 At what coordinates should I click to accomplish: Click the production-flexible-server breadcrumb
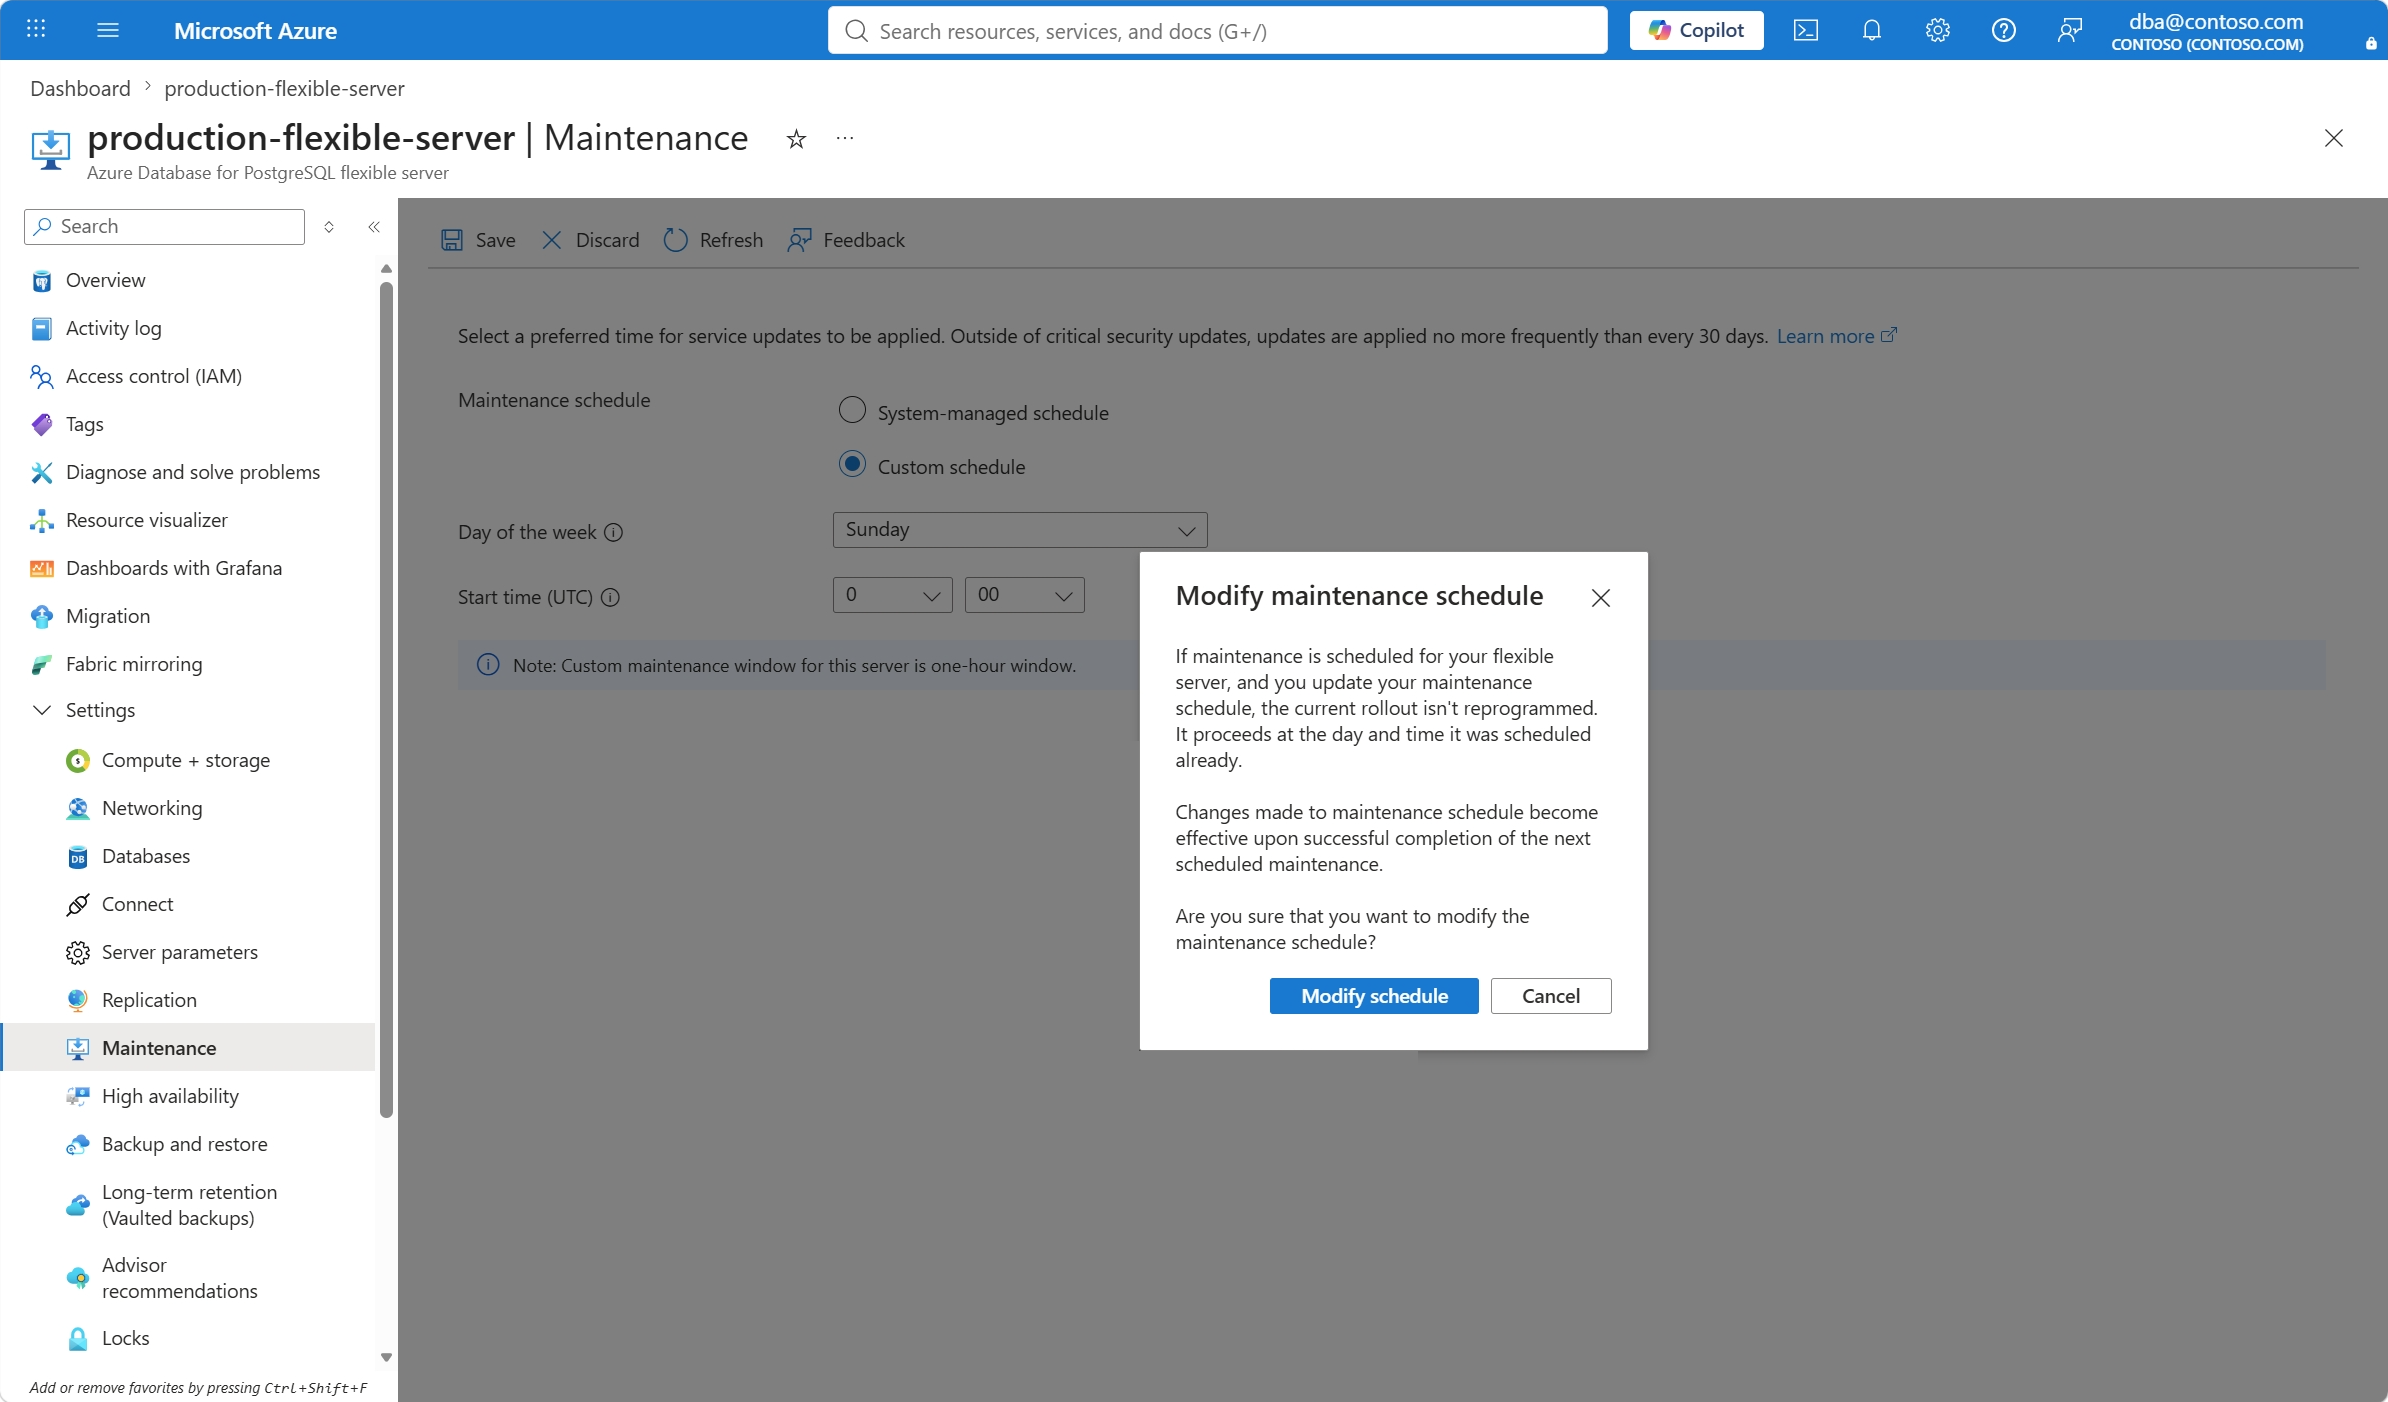[x=284, y=88]
